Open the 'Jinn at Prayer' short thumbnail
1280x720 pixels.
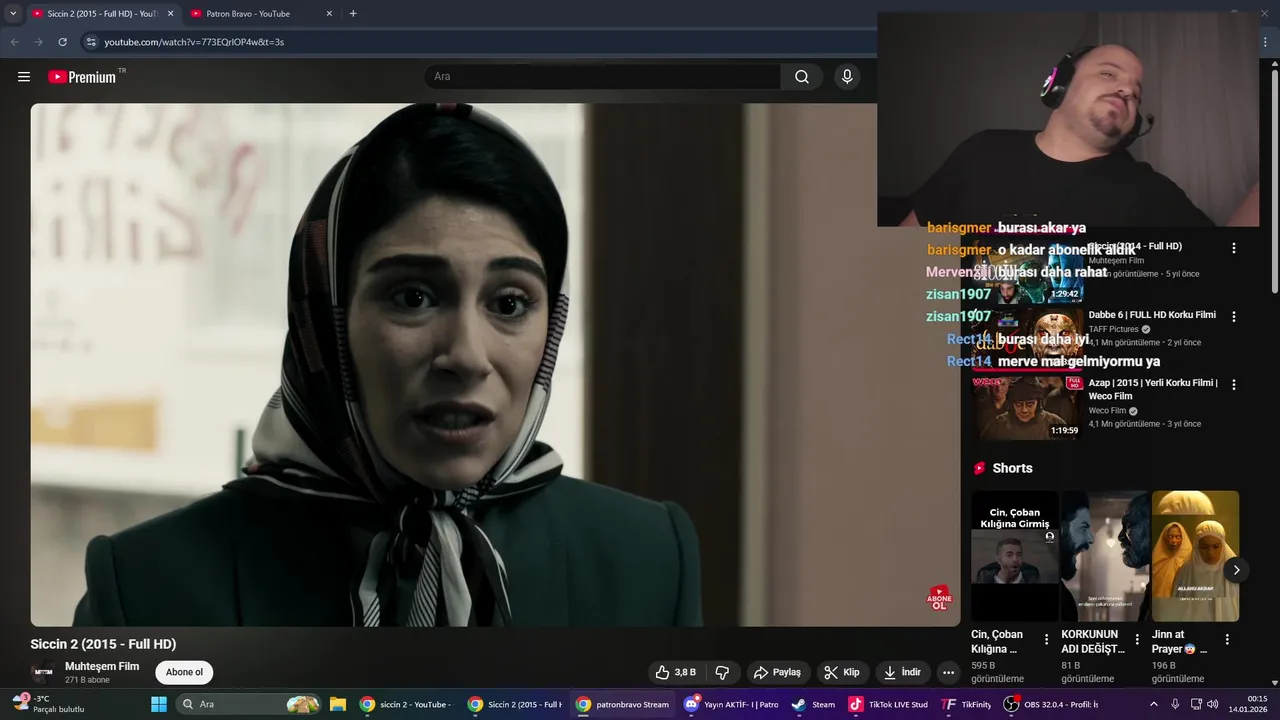(x=1195, y=556)
